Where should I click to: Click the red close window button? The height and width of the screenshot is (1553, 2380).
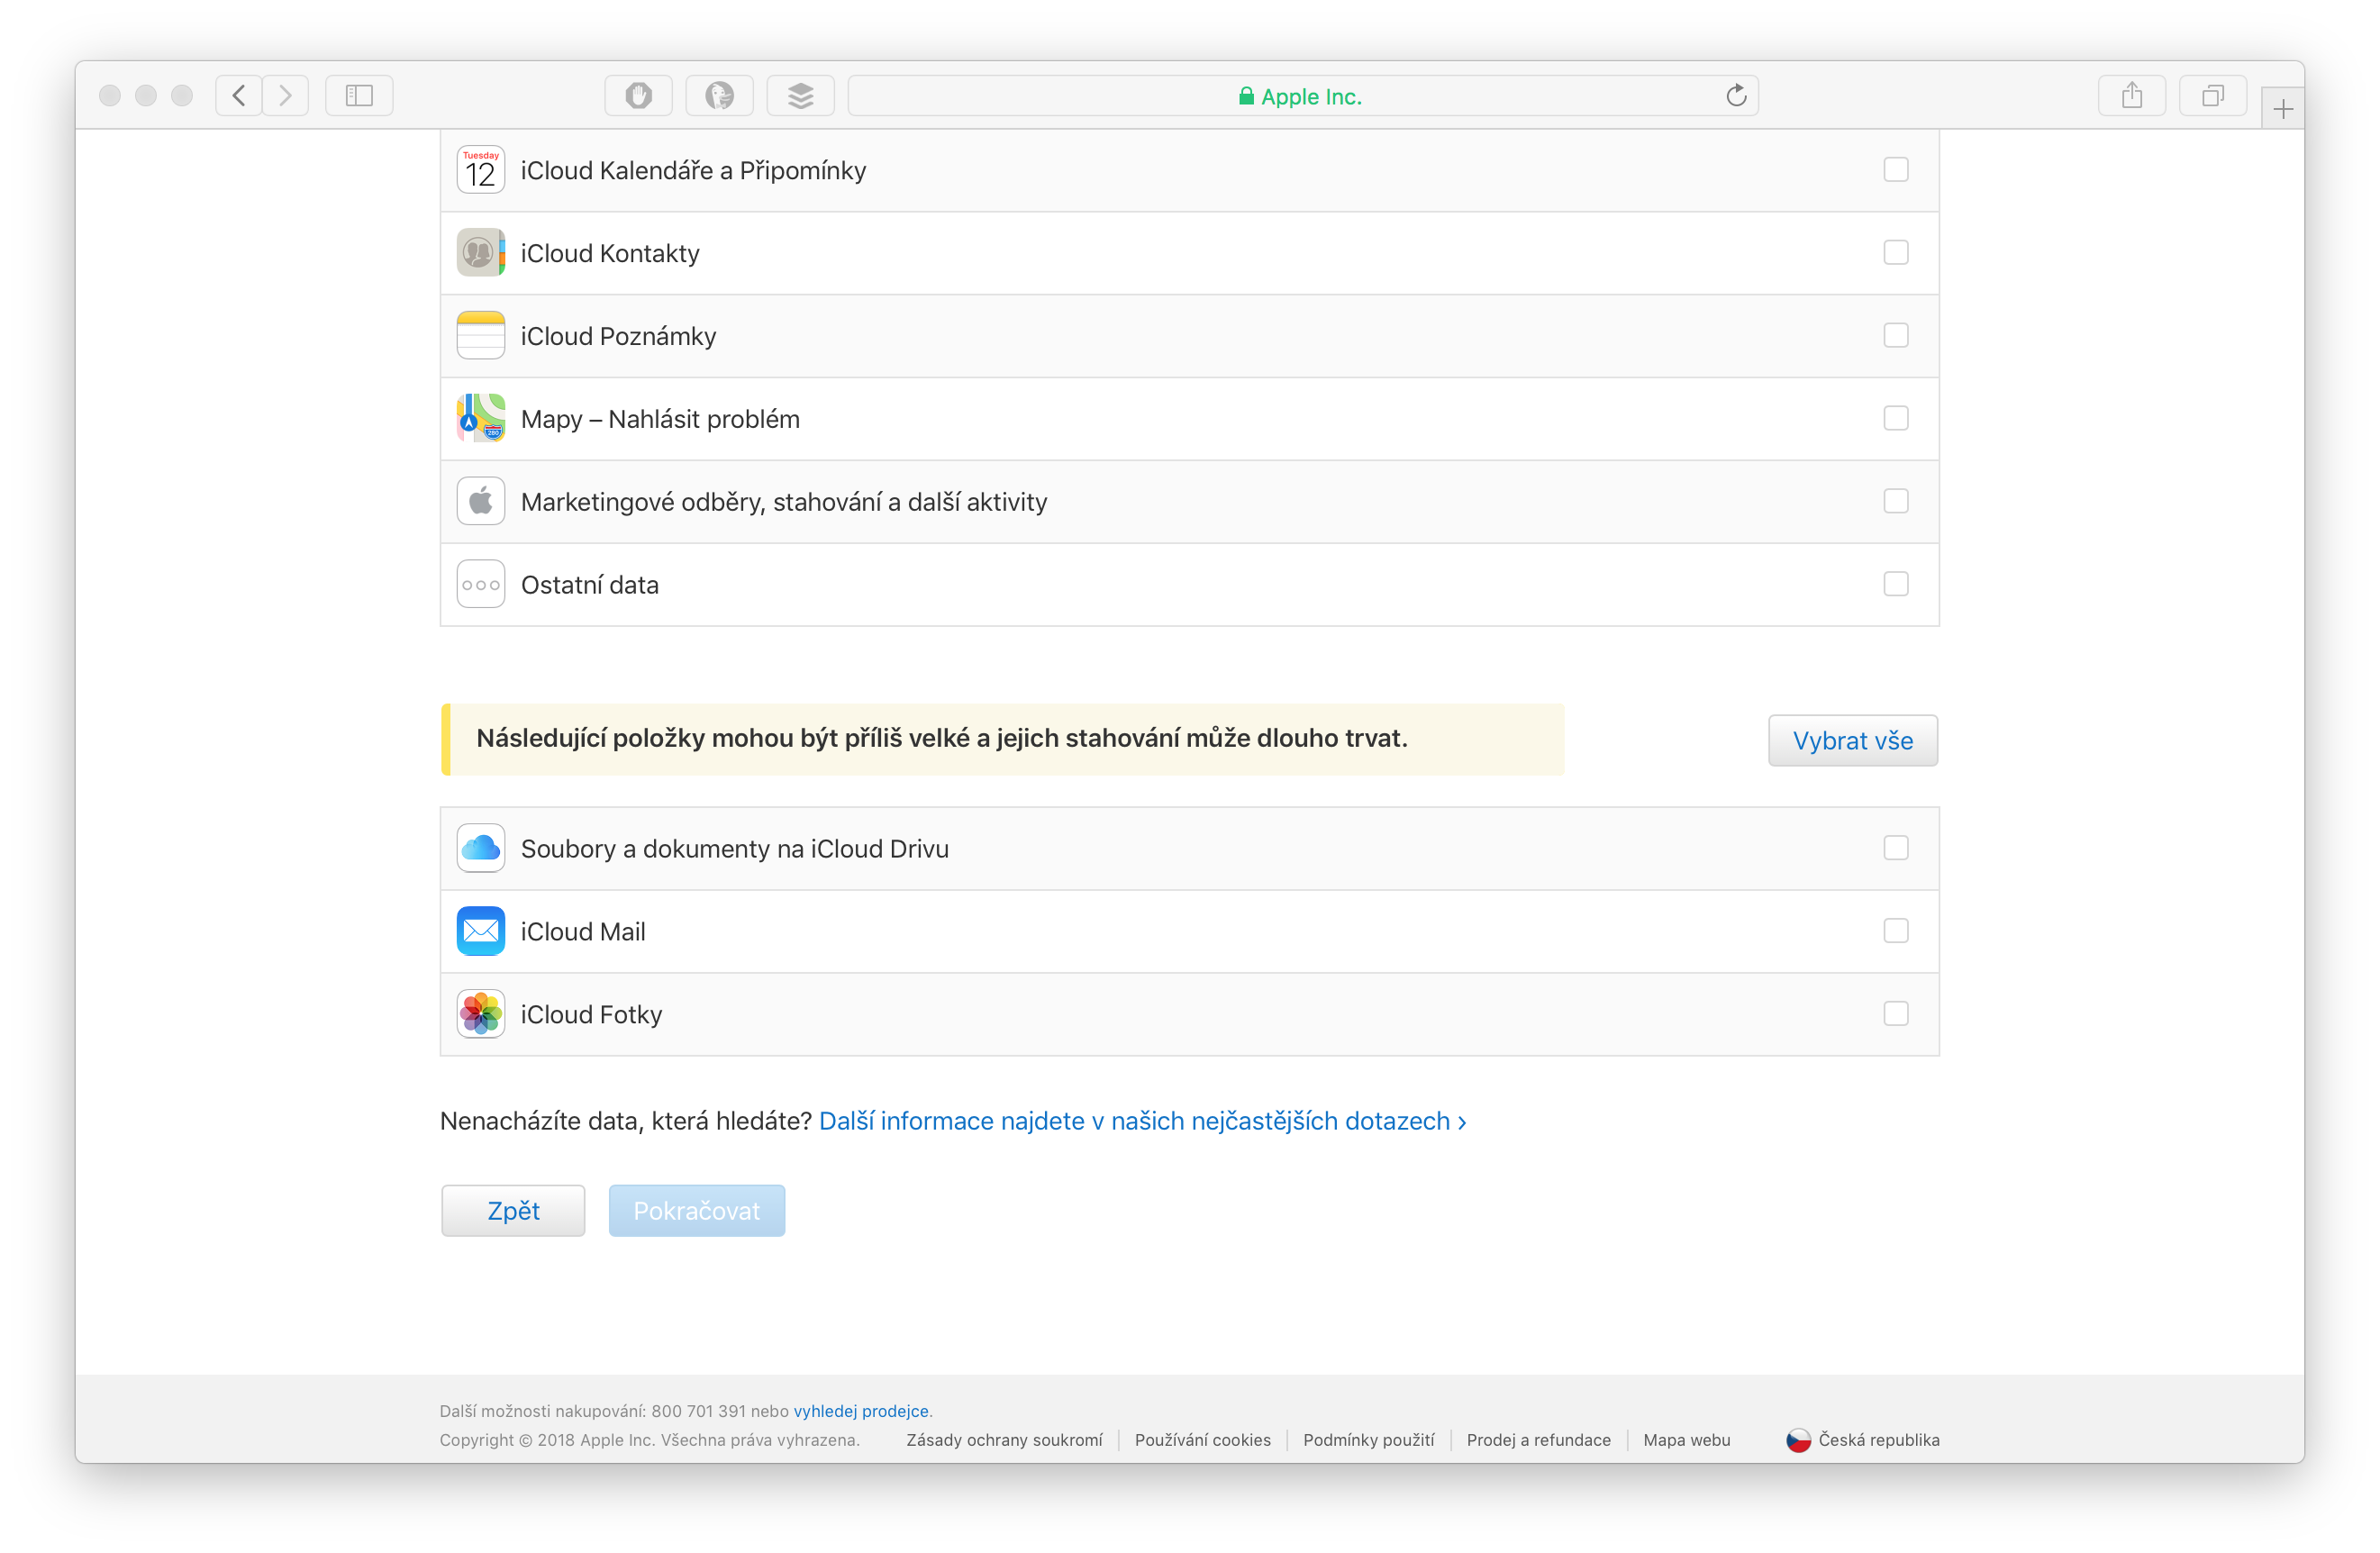110,96
